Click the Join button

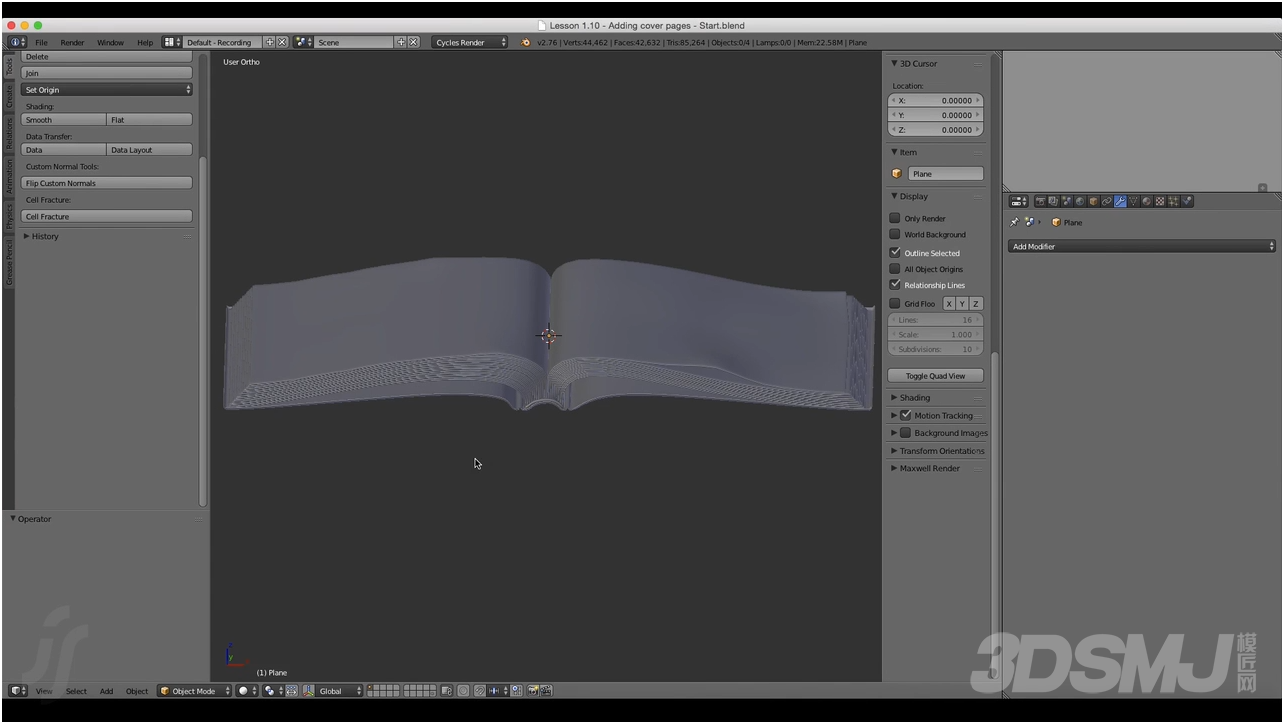(x=107, y=73)
